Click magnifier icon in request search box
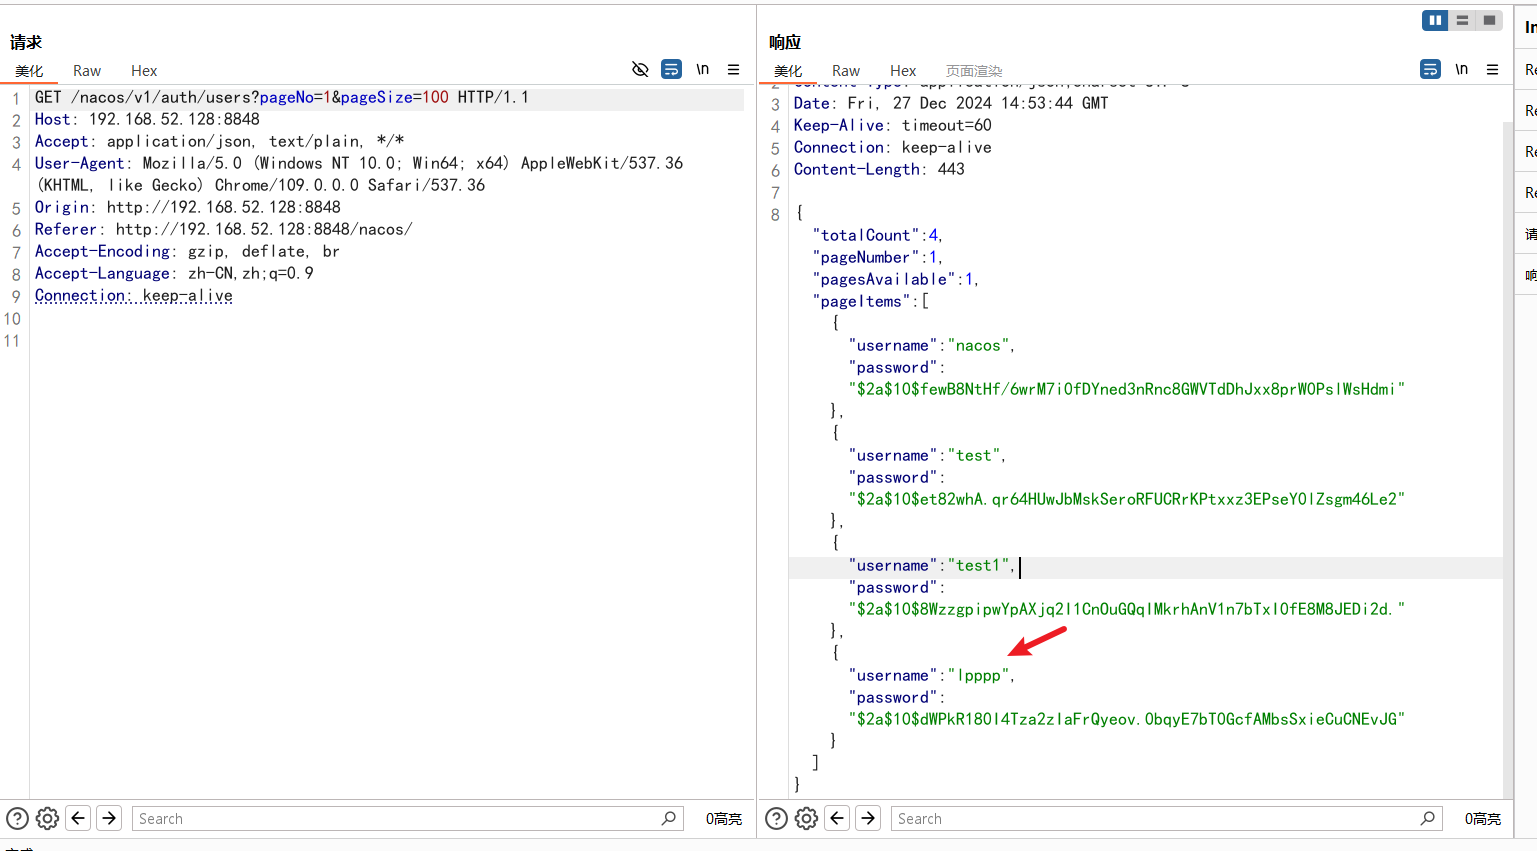The width and height of the screenshot is (1537, 851). (669, 818)
